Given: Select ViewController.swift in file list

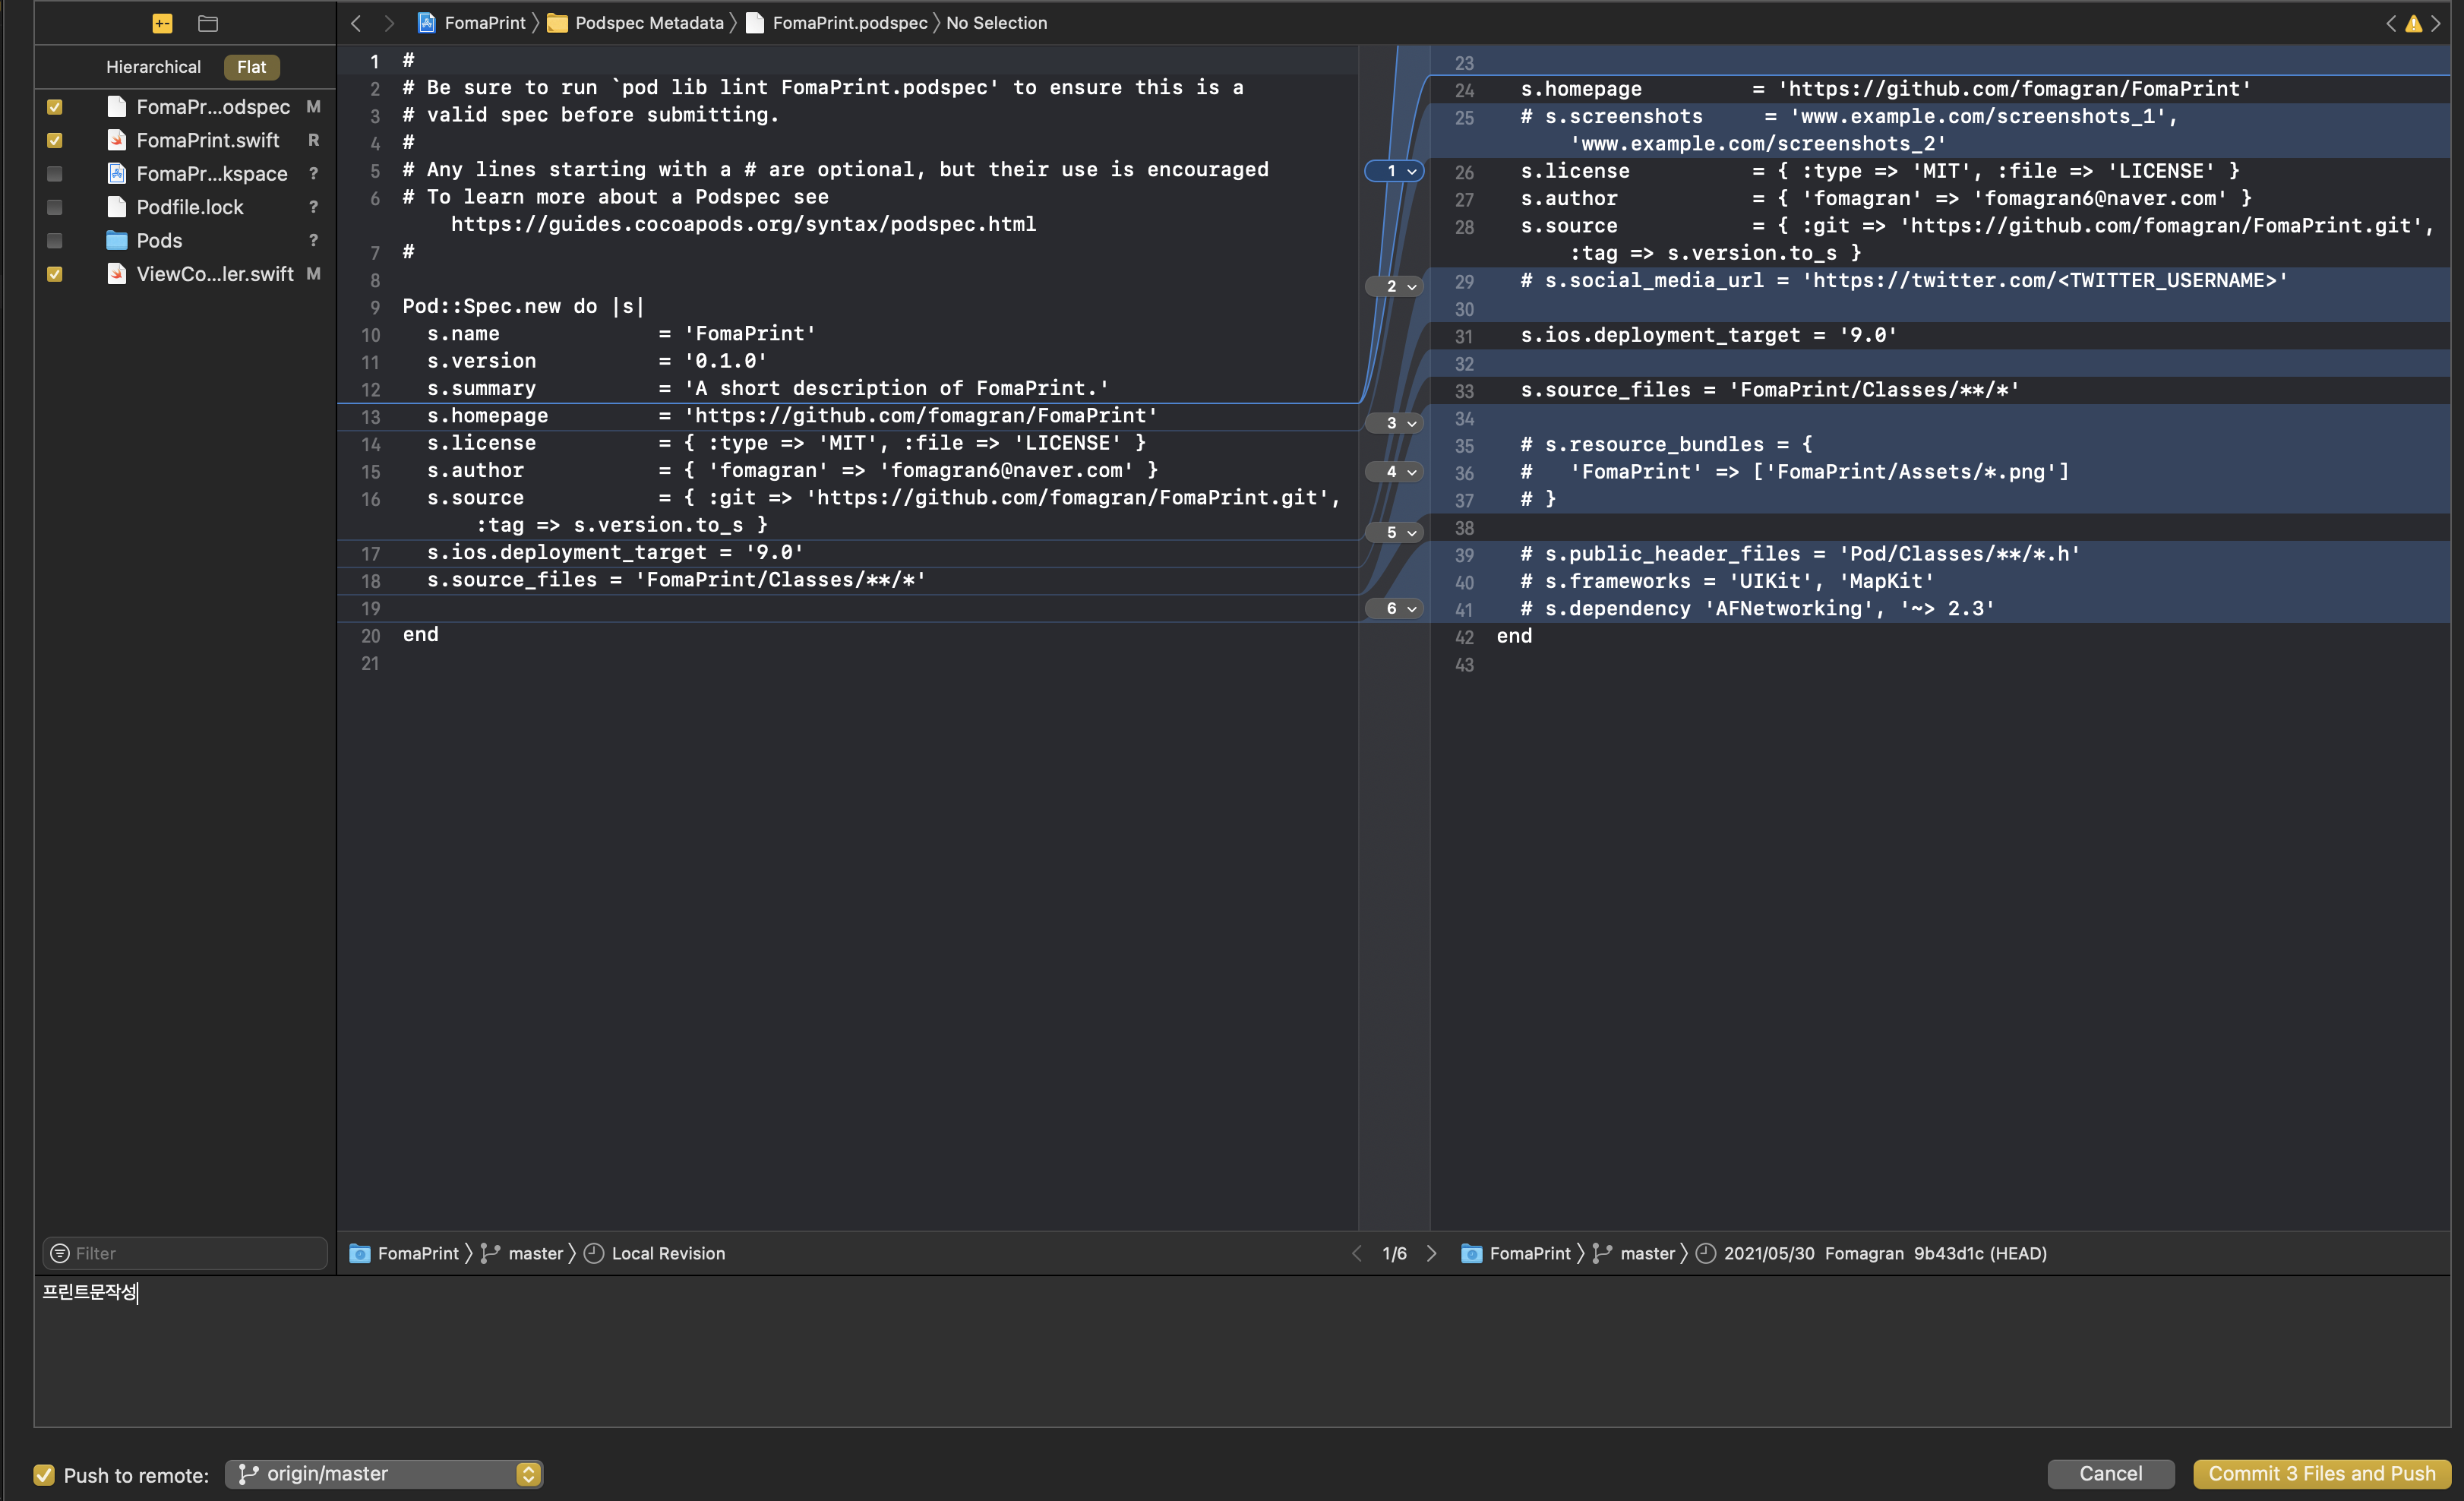Looking at the screenshot, I should (x=214, y=274).
